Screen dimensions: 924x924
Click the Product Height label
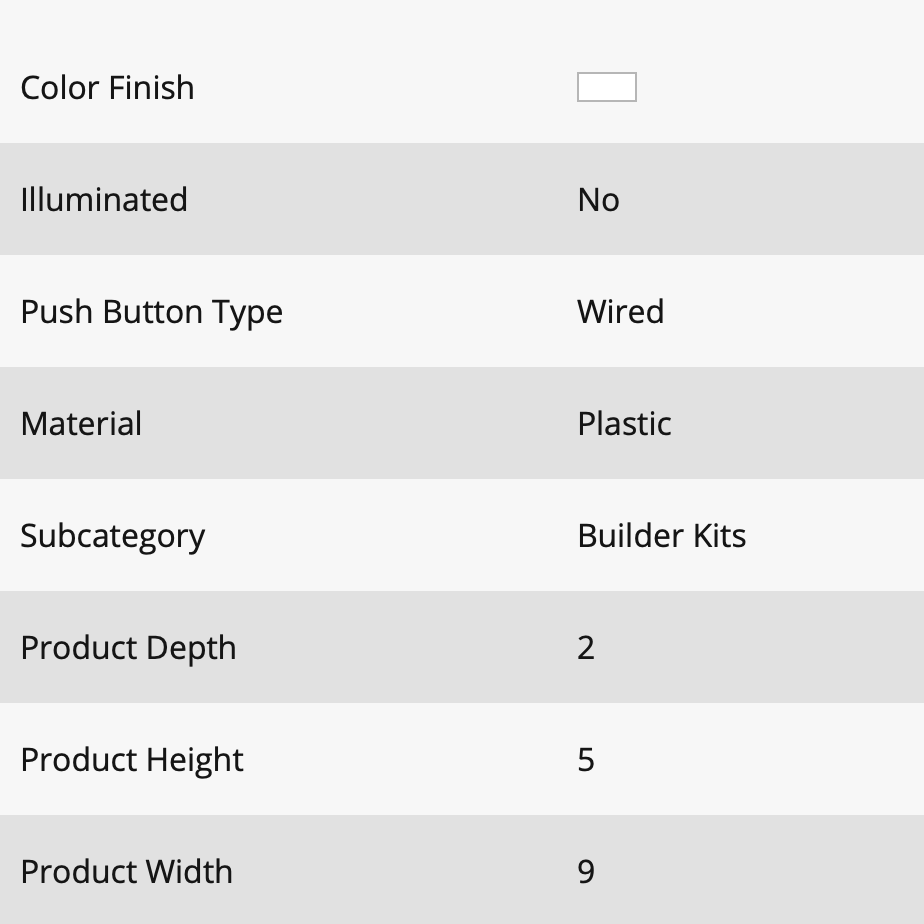pos(132,760)
